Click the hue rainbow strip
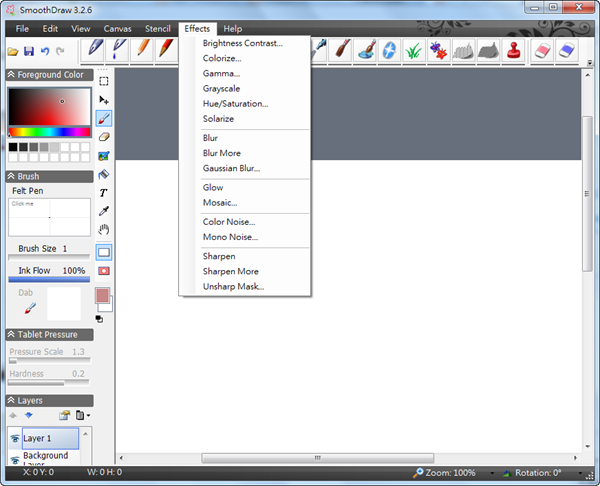600x486 pixels. tap(49, 132)
